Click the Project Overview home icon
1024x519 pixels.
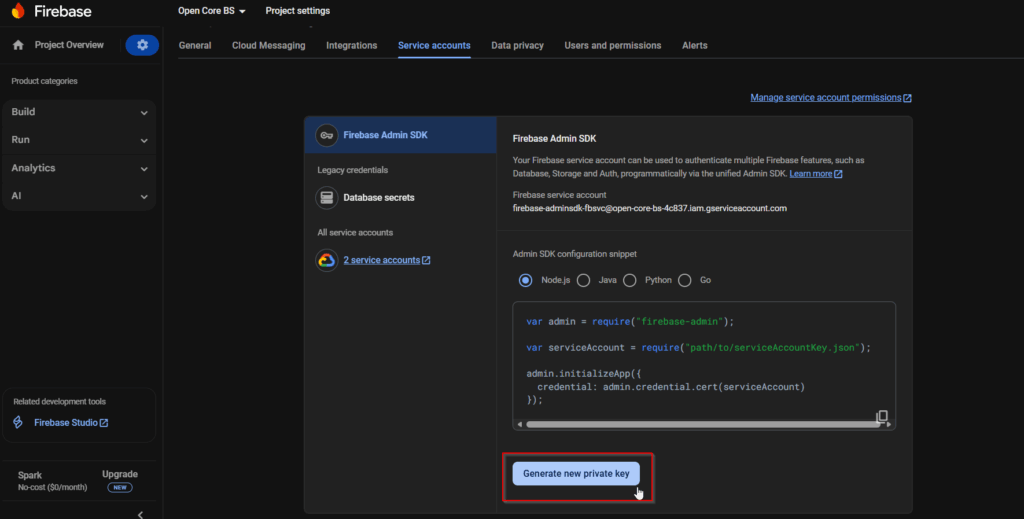[18, 45]
